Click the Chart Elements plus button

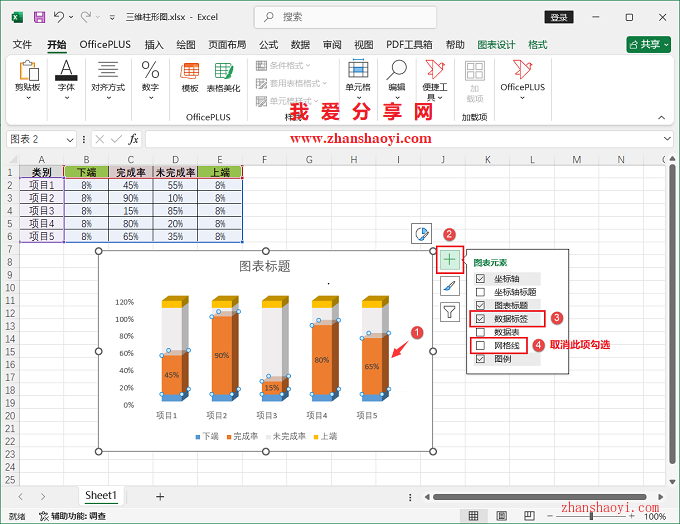tap(450, 260)
